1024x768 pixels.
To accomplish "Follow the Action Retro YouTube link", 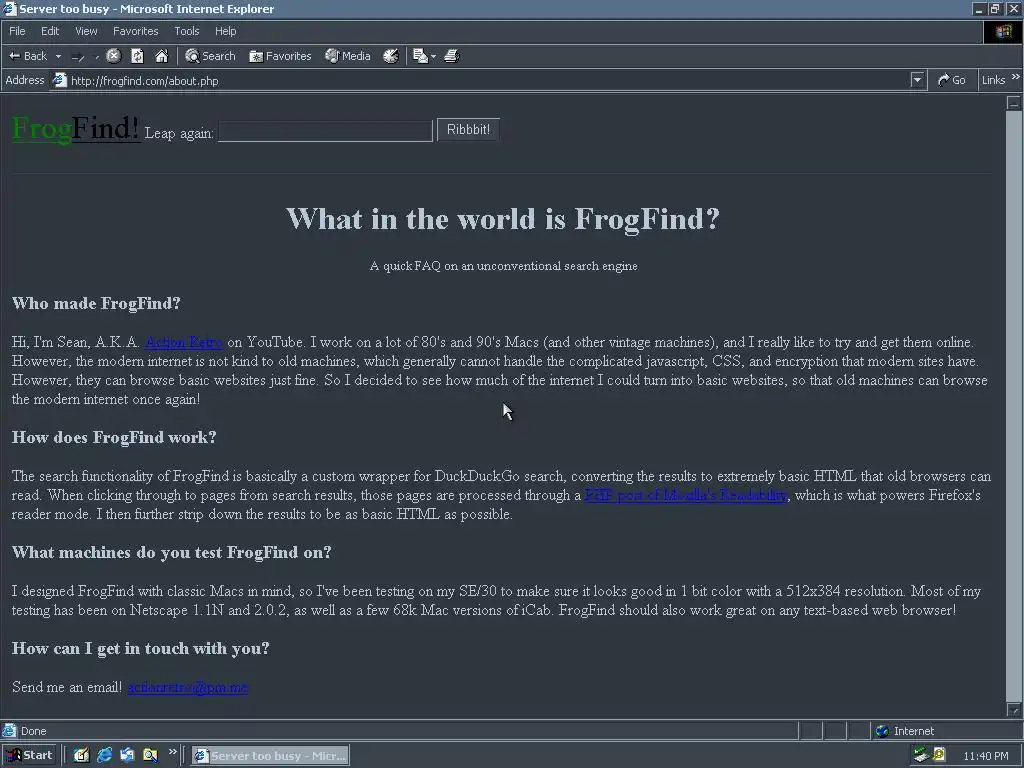I will [184, 342].
